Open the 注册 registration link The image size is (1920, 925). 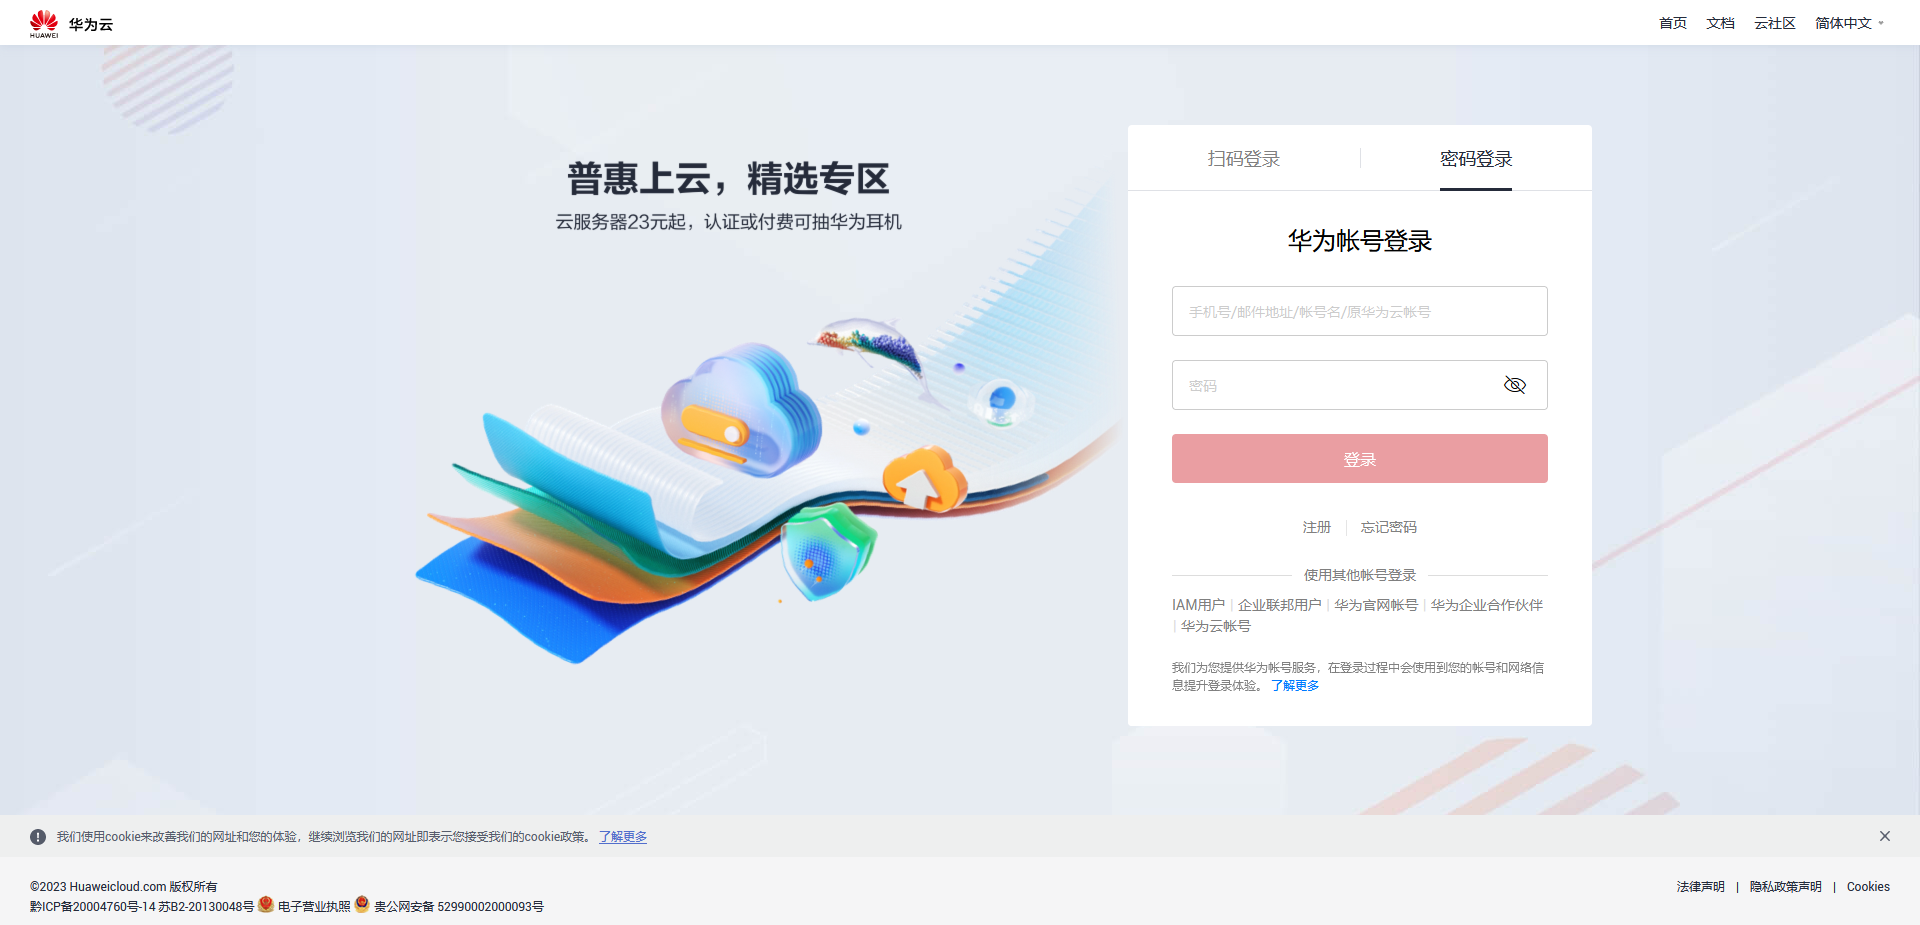pos(1316,527)
